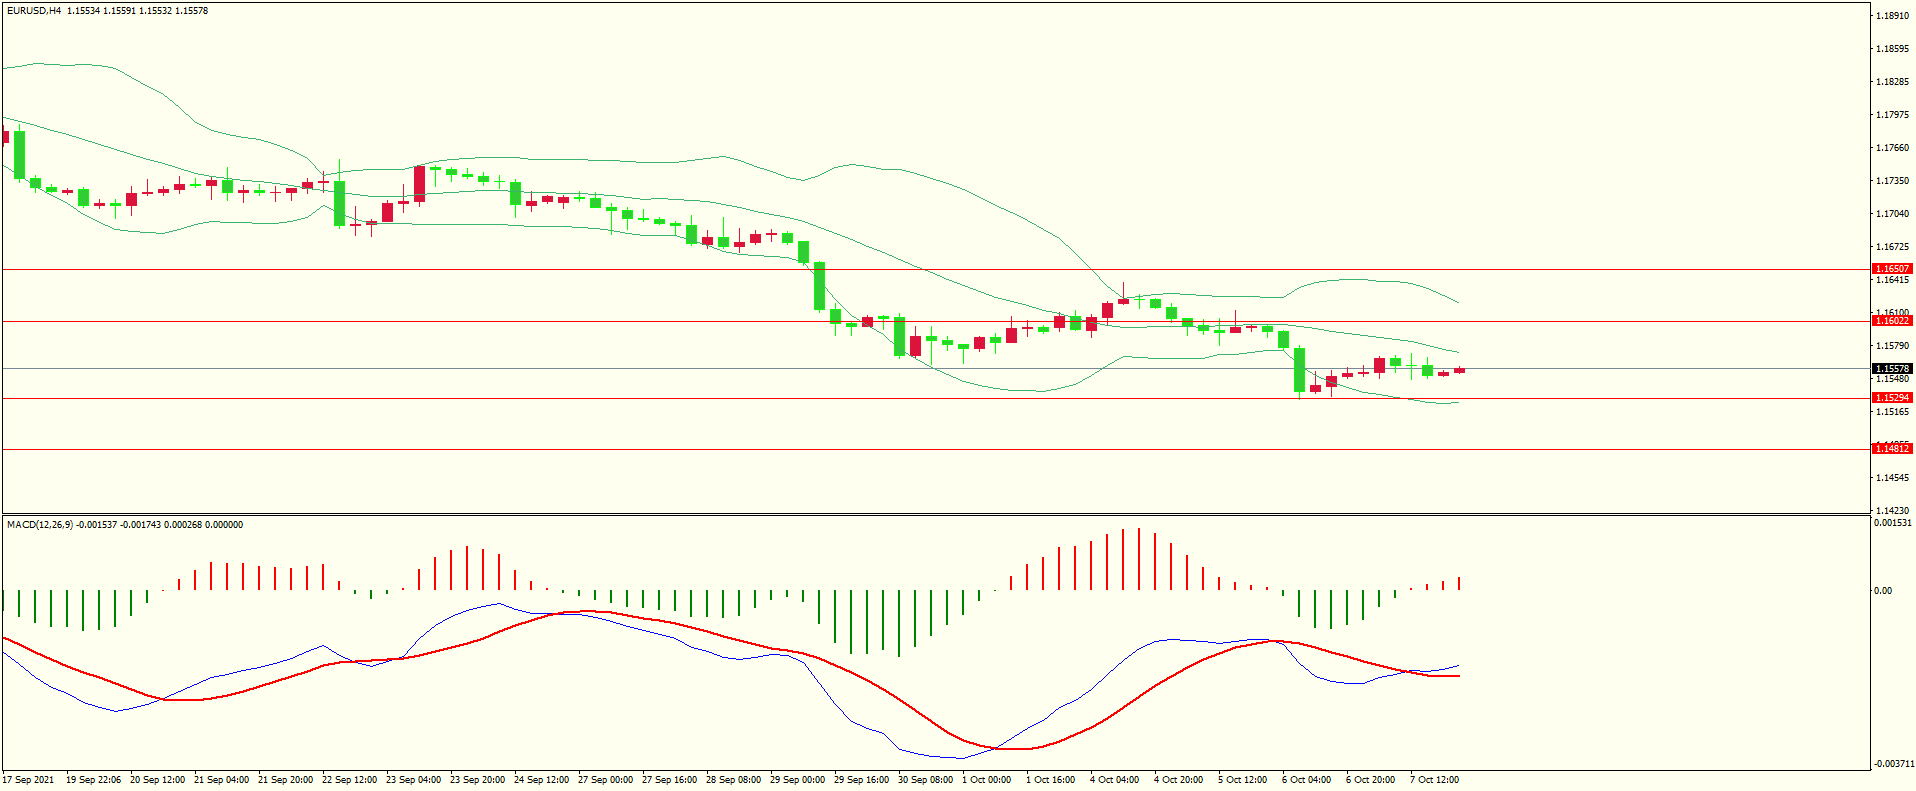Screen dimensions: 1916x791
Task: Click the MACD(12,26,9) indicator label
Action: point(39,525)
